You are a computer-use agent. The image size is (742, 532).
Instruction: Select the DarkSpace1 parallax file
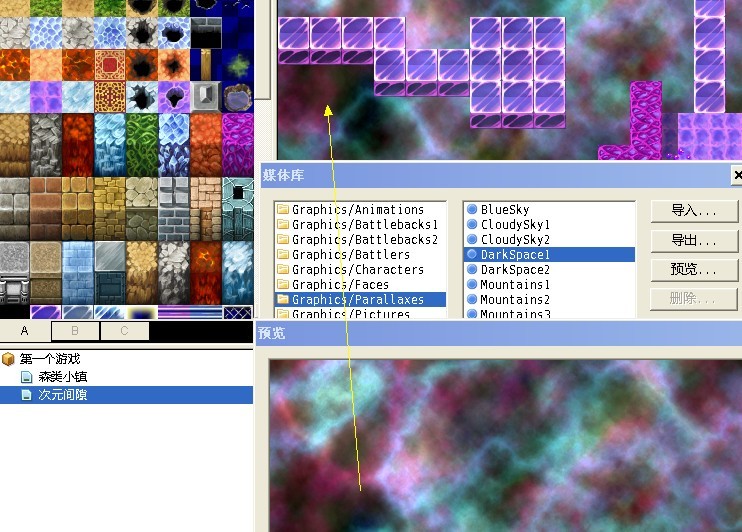(549, 255)
